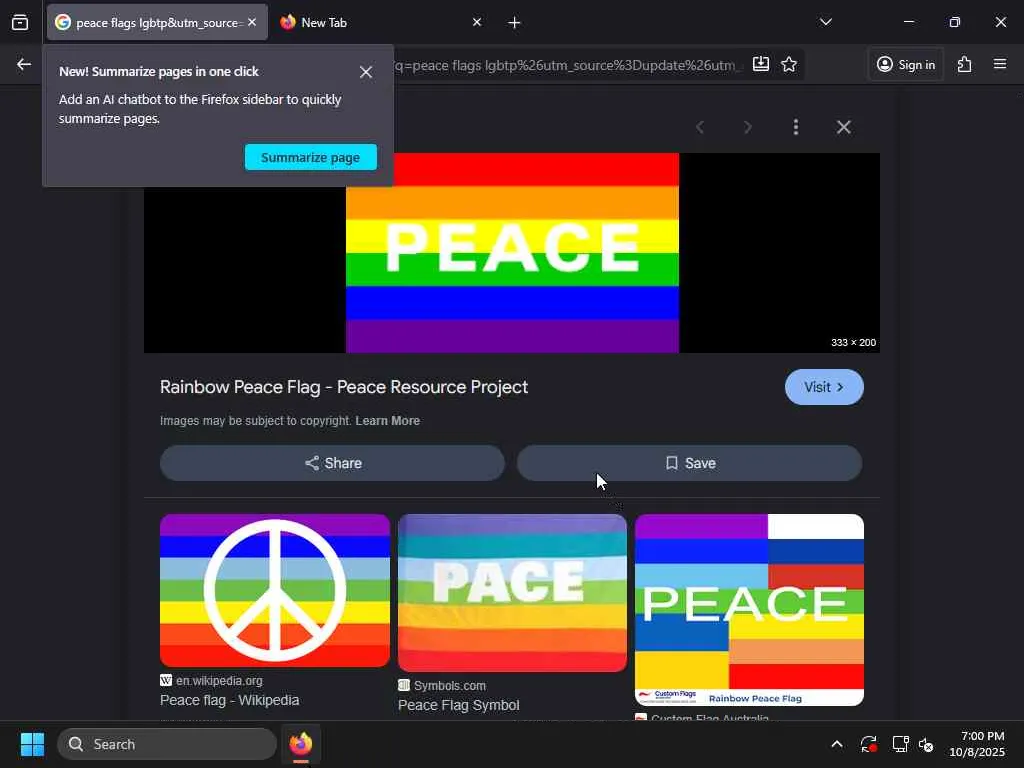Show next image with right chevron
1024x768 pixels.
(748, 127)
